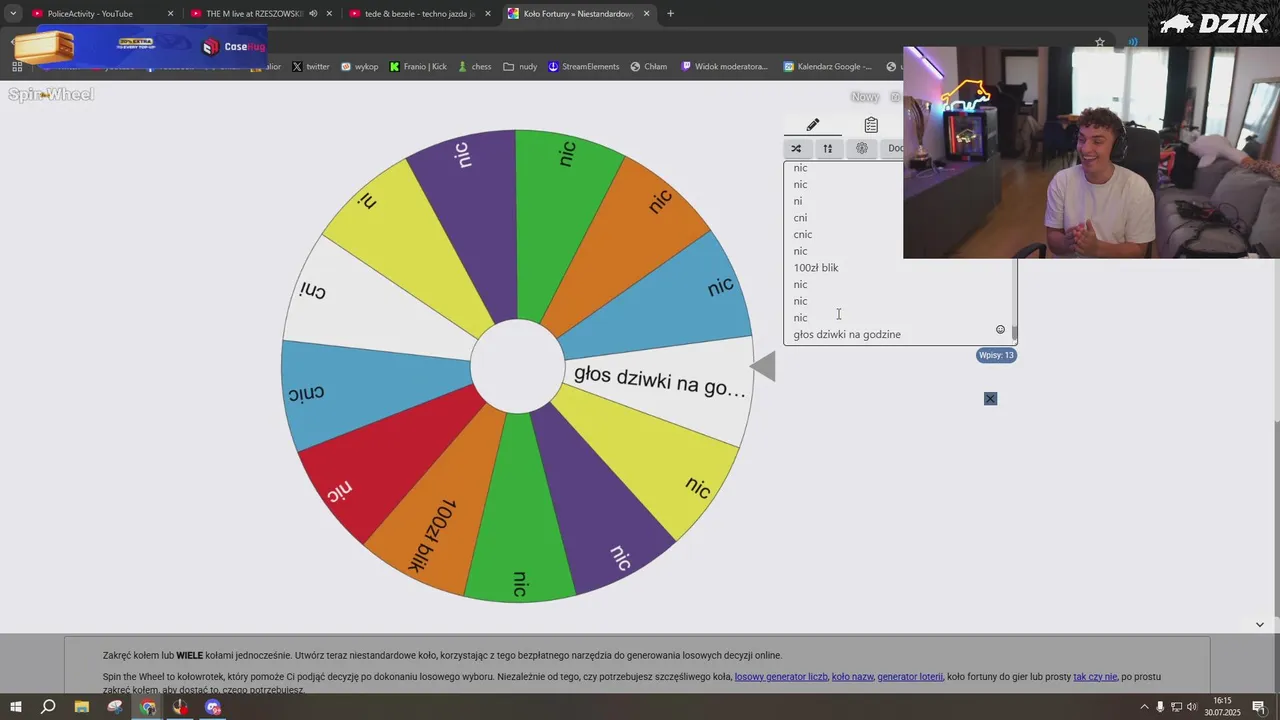The height and width of the screenshot is (720, 1280).
Task: Open the apps grid in bookmarks bar
Action: tap(17, 67)
